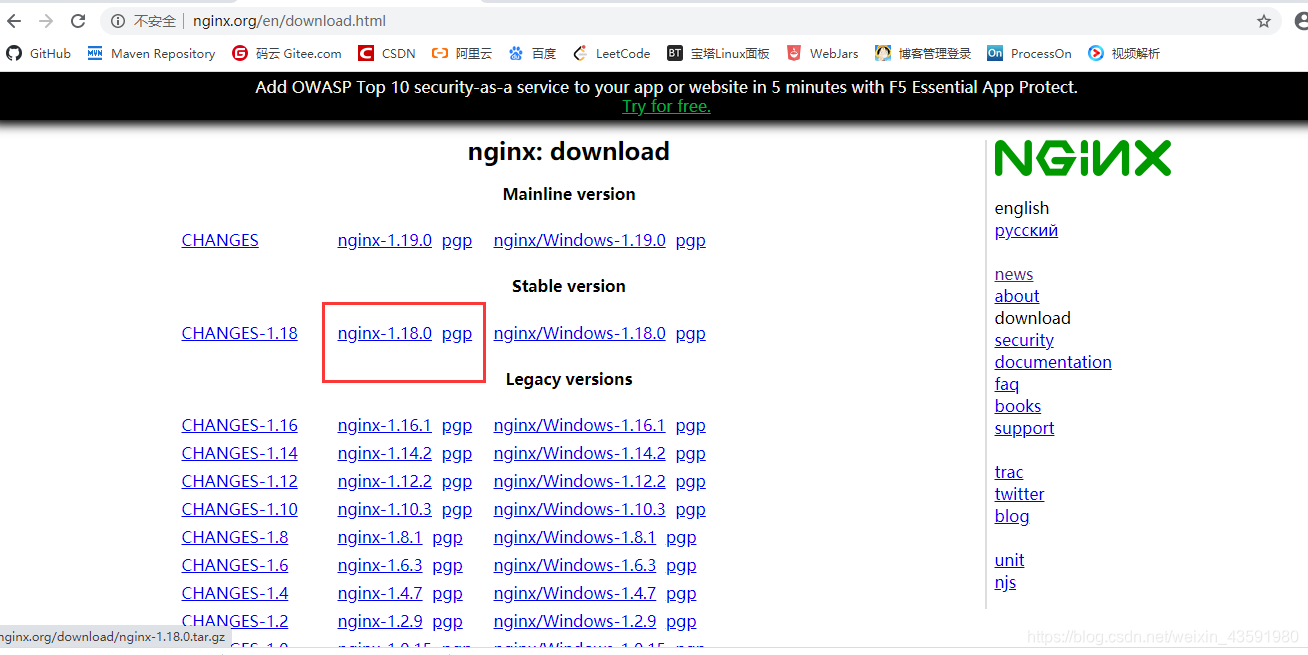Click the green NGINX logo
The image size is (1308, 655).
click(x=1083, y=158)
